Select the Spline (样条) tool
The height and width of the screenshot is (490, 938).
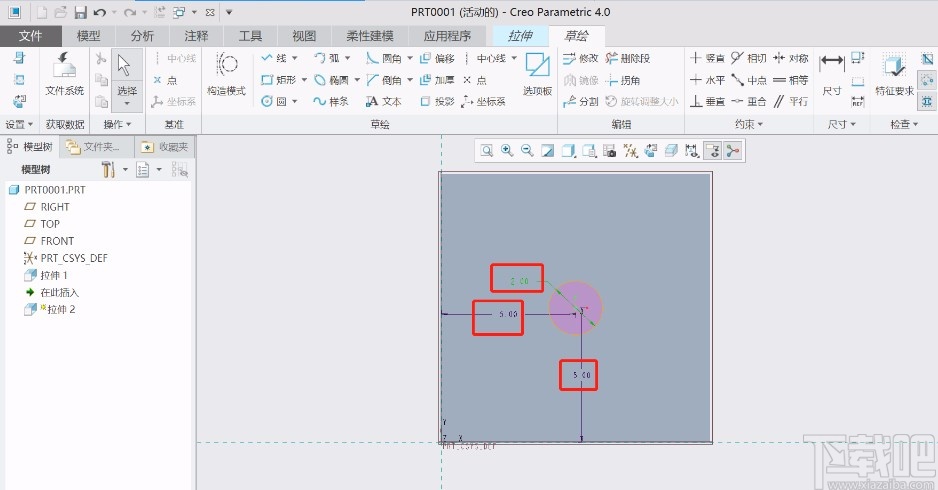pos(331,101)
